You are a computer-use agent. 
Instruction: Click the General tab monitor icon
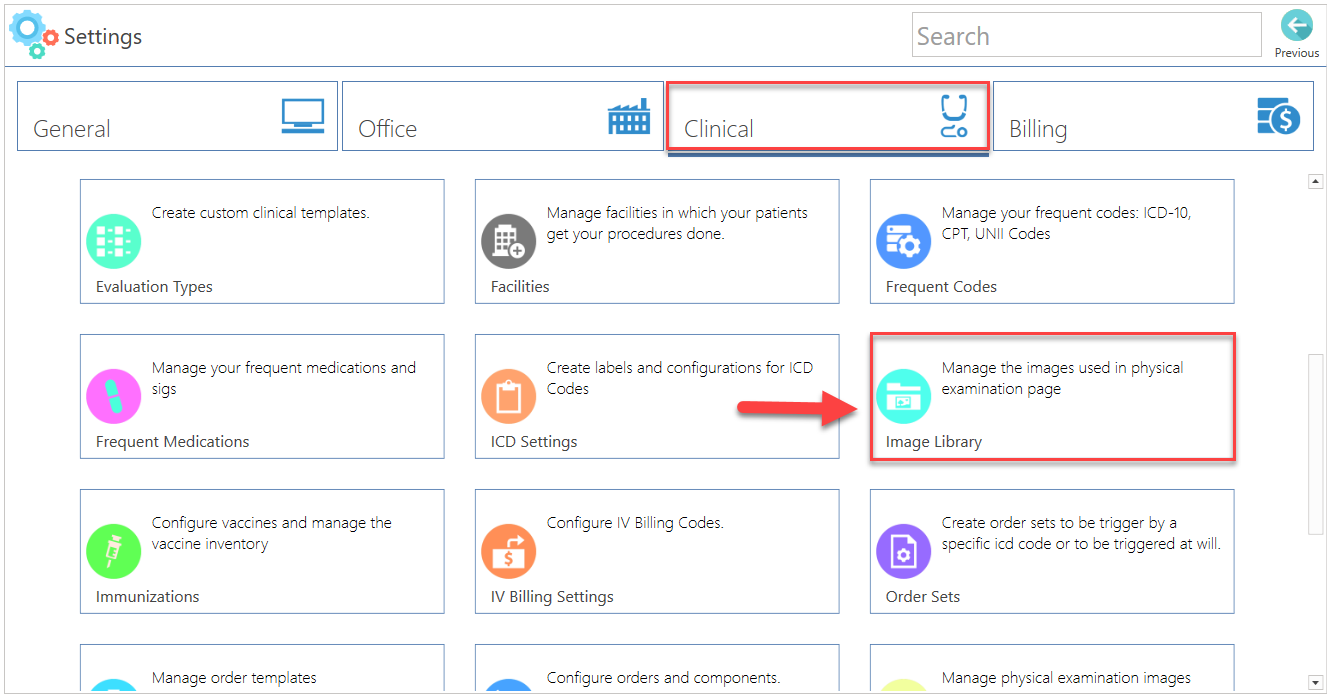(303, 116)
